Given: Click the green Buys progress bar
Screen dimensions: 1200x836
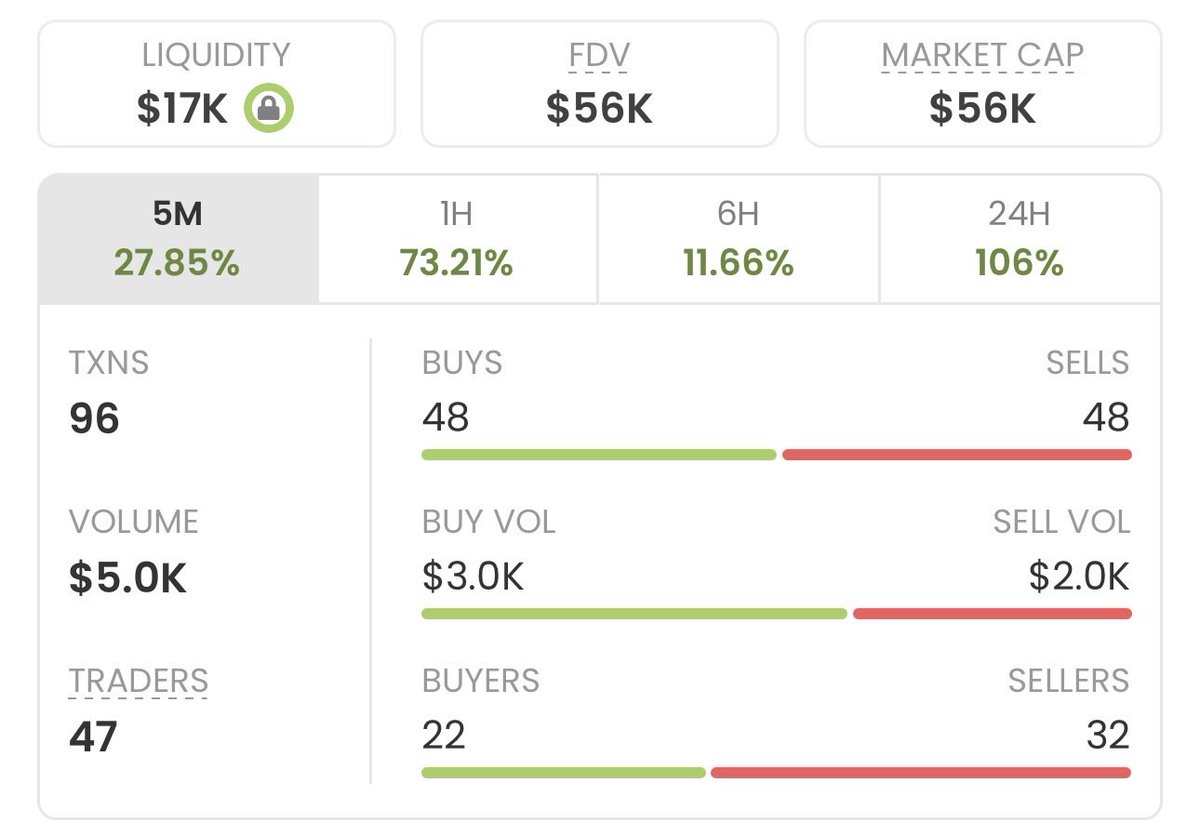Looking at the screenshot, I should click(599, 455).
